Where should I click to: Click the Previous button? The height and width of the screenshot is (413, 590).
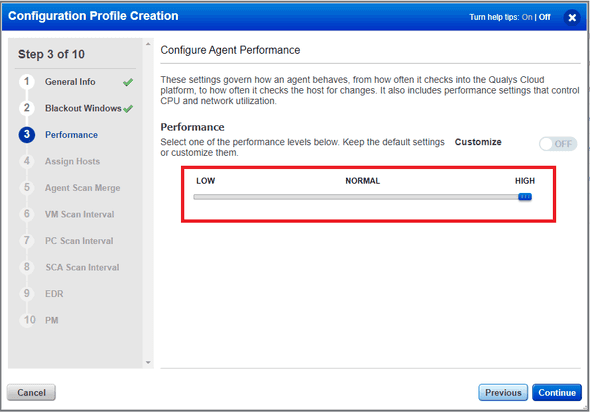pos(503,393)
